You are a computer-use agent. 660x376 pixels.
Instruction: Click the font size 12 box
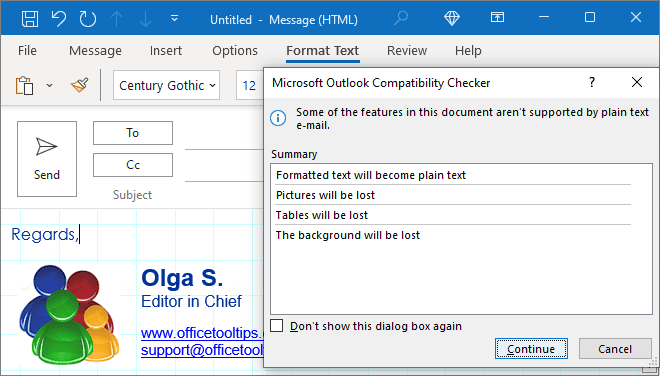249,85
